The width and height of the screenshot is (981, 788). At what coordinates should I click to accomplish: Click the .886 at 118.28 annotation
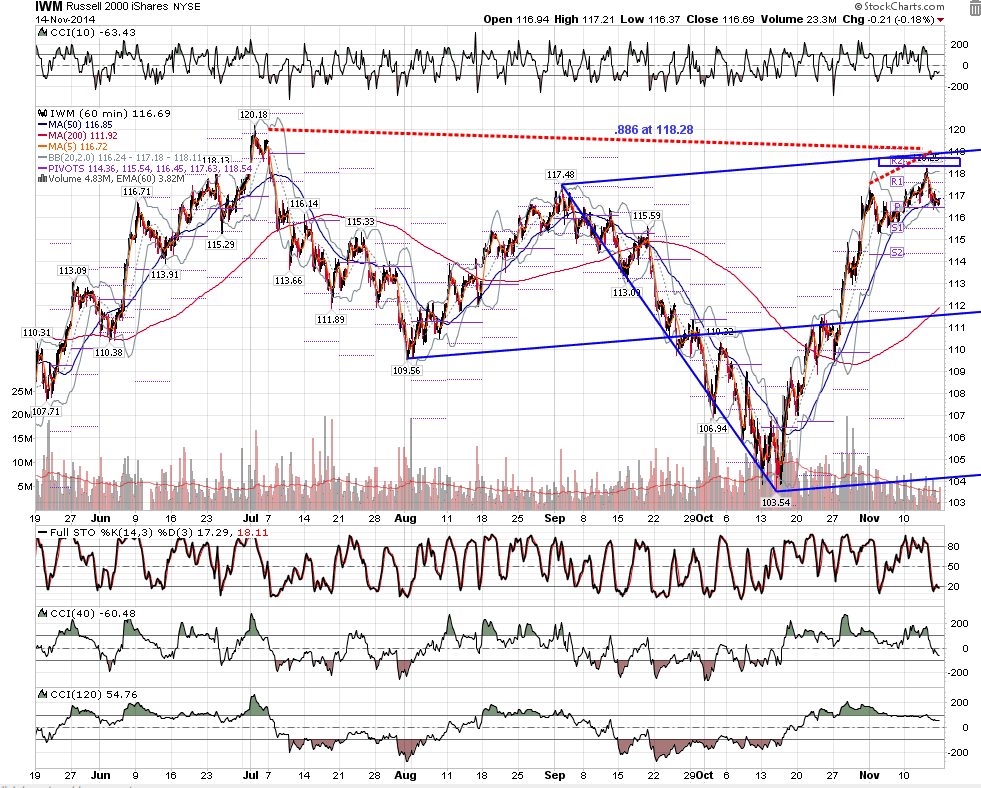click(x=654, y=130)
